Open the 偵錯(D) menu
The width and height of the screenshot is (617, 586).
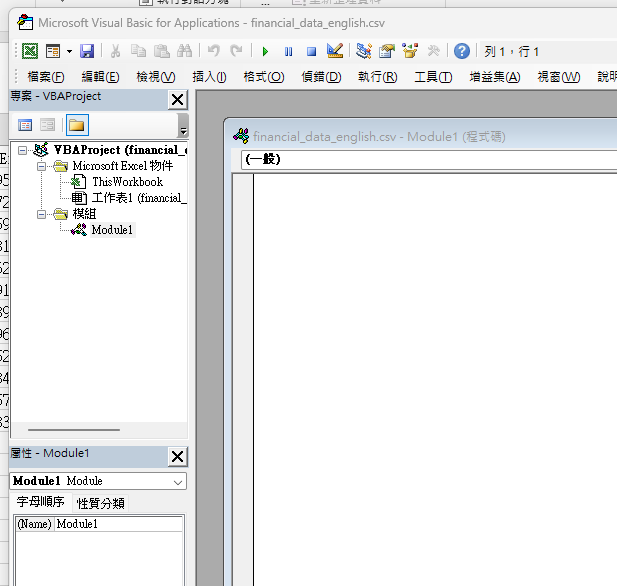(x=321, y=77)
